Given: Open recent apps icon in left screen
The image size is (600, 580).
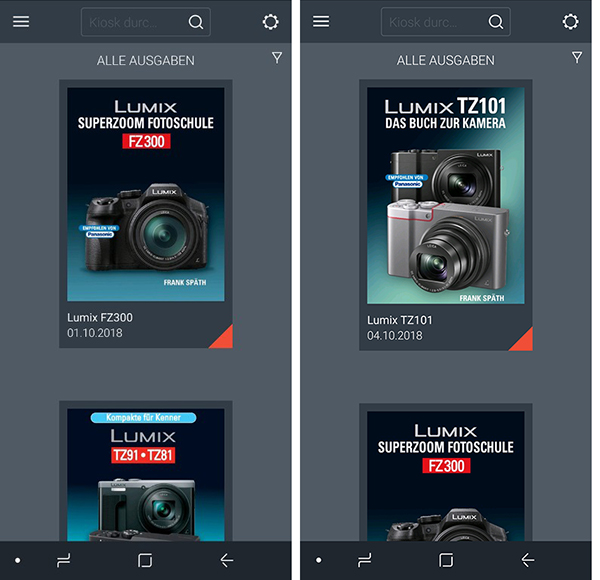Looking at the screenshot, I should pyautogui.click(x=64, y=560).
